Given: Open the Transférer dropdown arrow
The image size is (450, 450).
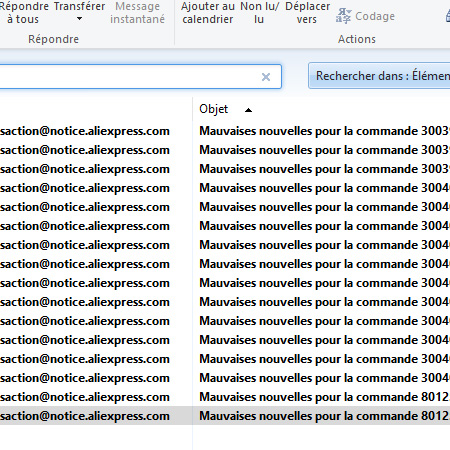Looking at the screenshot, I should point(79,19).
